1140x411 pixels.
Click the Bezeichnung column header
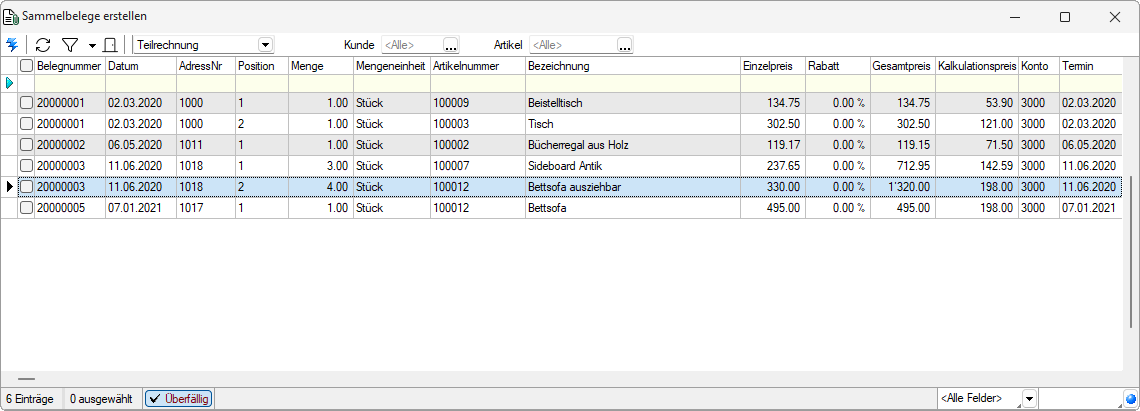pyautogui.click(x=633, y=66)
